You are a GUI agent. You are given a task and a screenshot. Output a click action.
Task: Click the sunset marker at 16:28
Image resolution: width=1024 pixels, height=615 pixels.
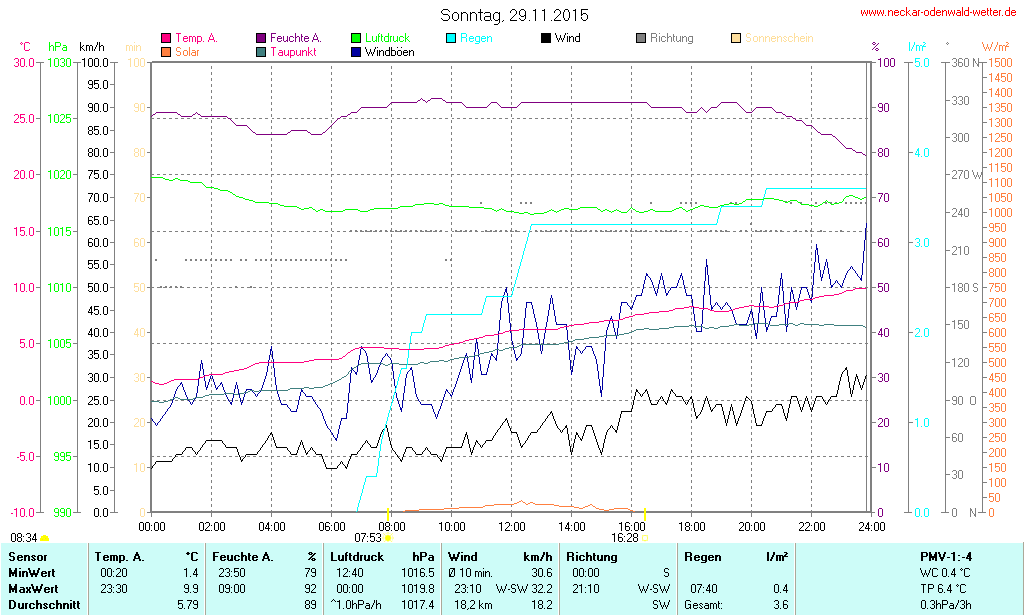(x=644, y=538)
